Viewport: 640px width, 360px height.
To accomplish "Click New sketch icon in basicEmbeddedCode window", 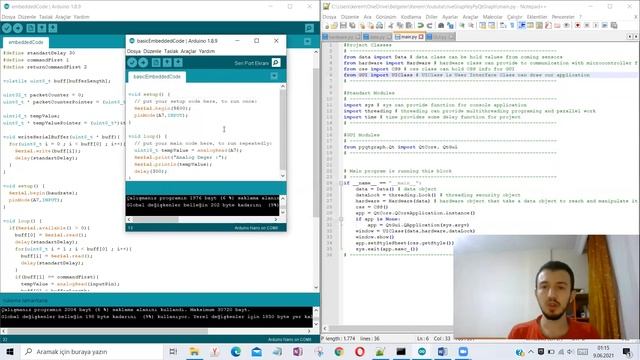I will [156, 62].
